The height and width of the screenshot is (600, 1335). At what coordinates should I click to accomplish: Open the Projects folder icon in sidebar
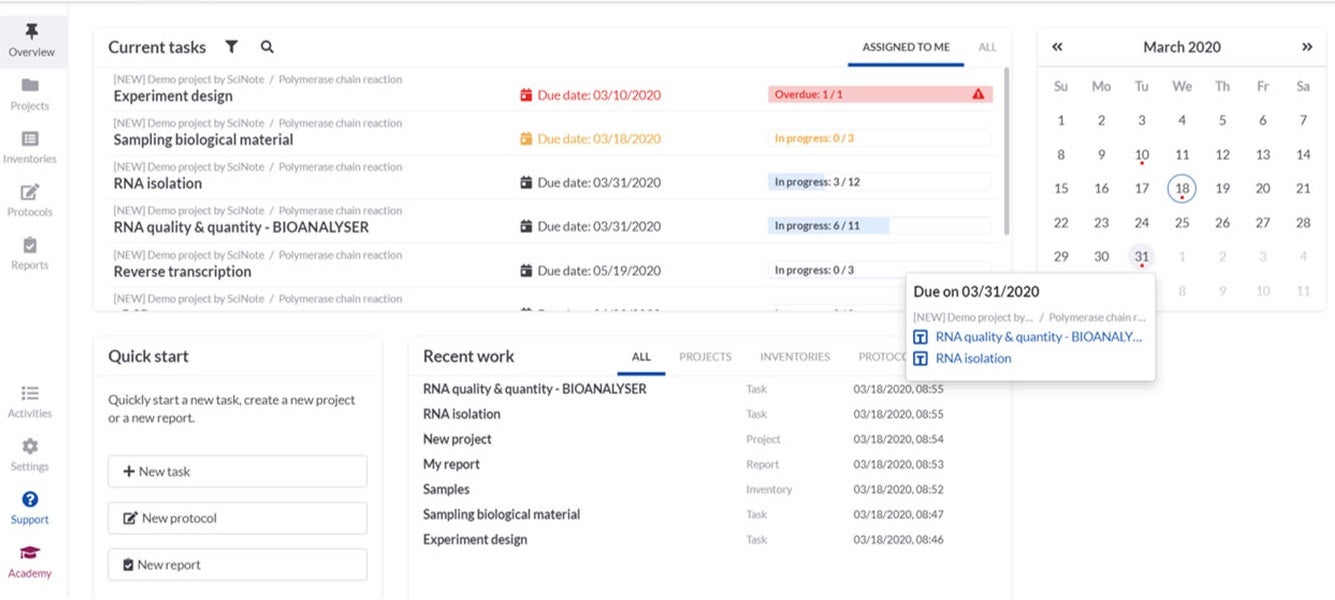[x=30, y=86]
